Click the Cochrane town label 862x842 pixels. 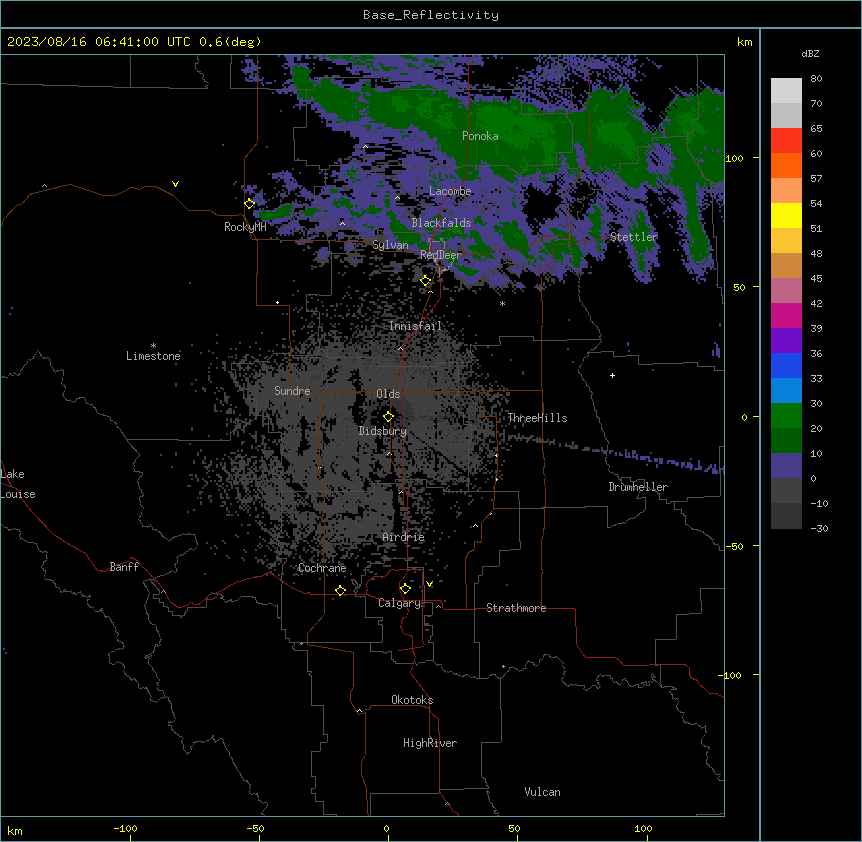click(322, 568)
